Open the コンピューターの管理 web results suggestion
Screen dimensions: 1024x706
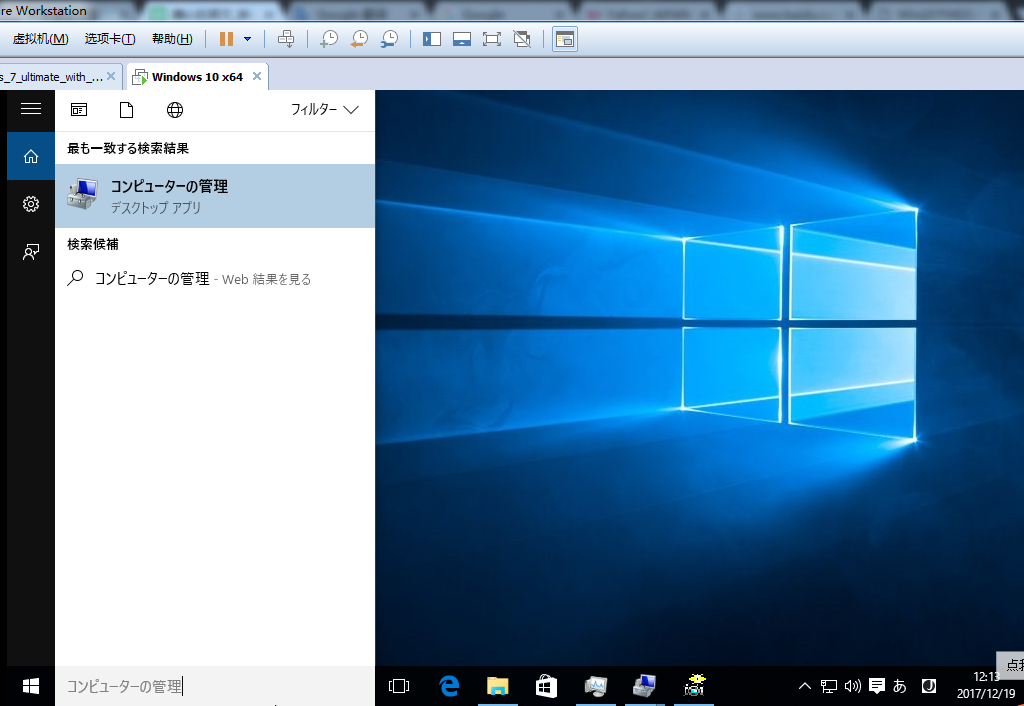tap(215, 279)
